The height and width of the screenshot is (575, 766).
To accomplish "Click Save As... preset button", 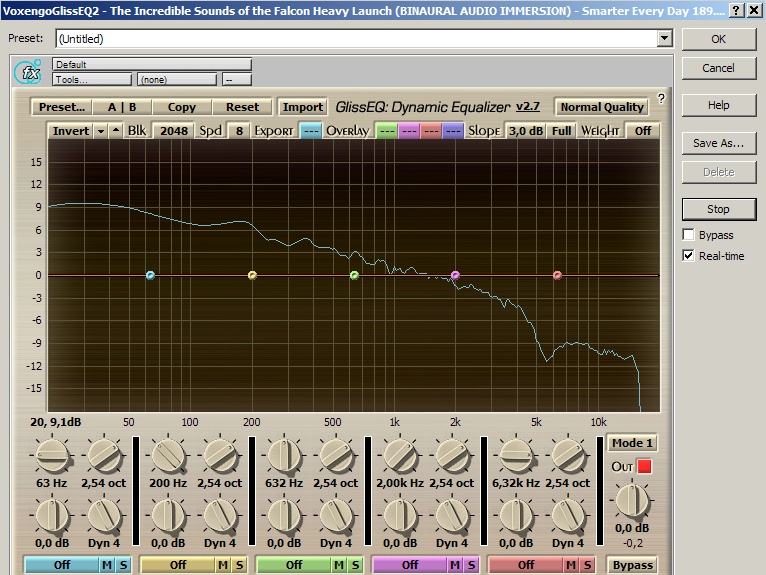I will [x=719, y=143].
